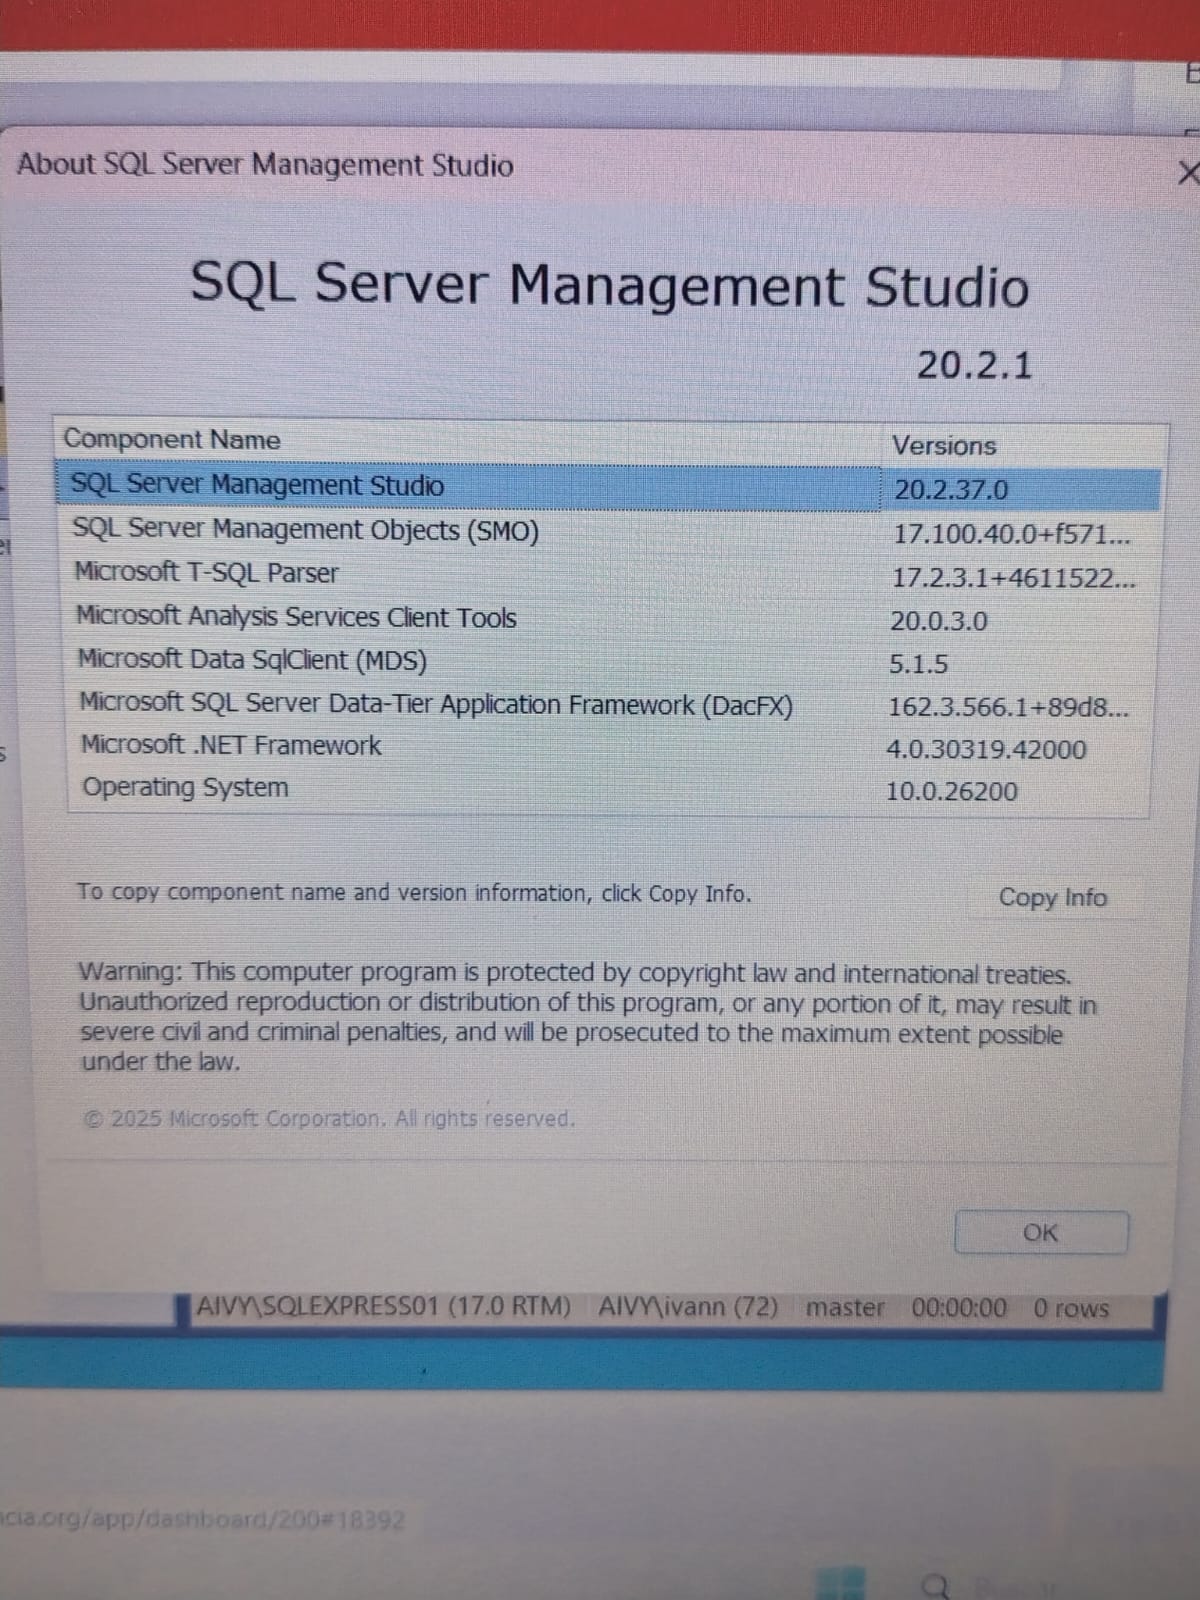Click the 0 rows status indicator
The image size is (1200, 1600).
coord(1071,1309)
